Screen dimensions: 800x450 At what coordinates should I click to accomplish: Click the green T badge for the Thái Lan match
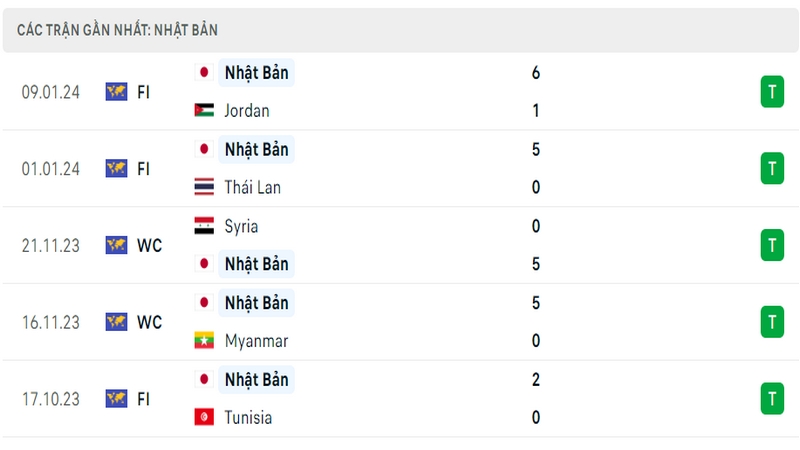click(772, 168)
